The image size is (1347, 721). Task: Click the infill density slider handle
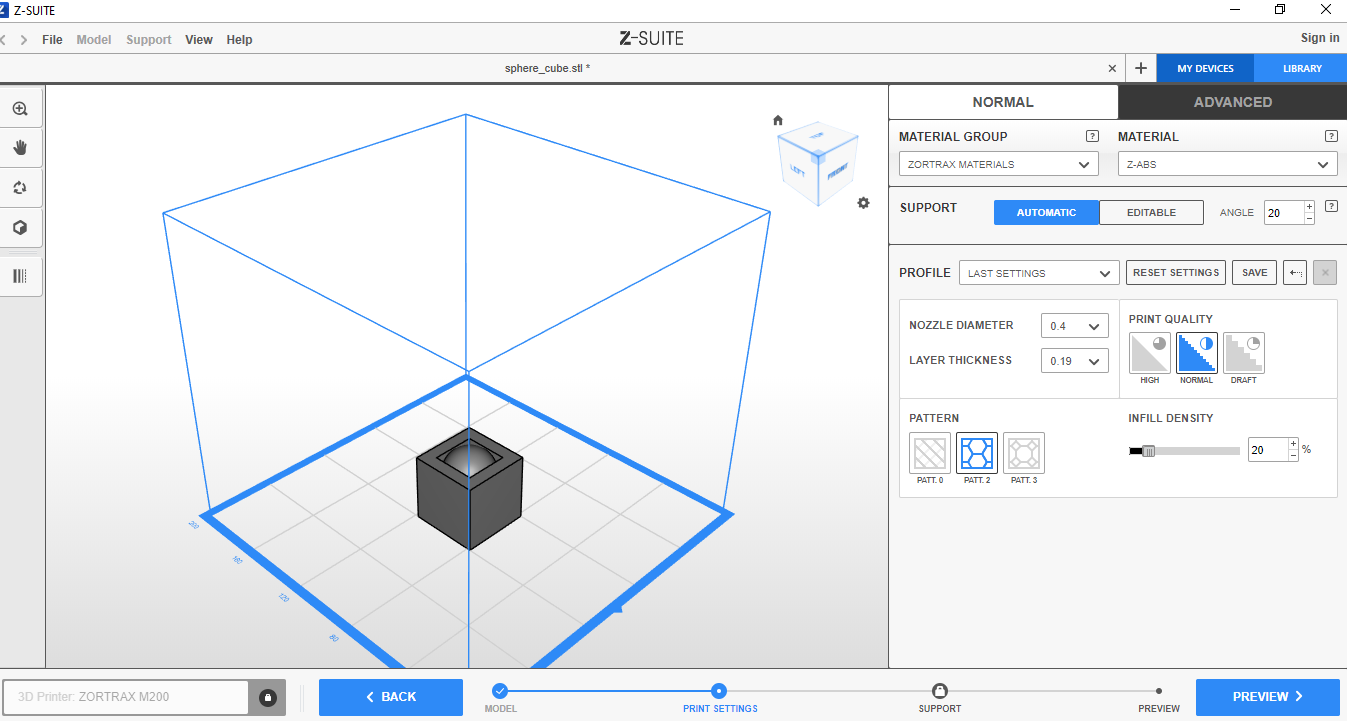pyautogui.click(x=1148, y=451)
